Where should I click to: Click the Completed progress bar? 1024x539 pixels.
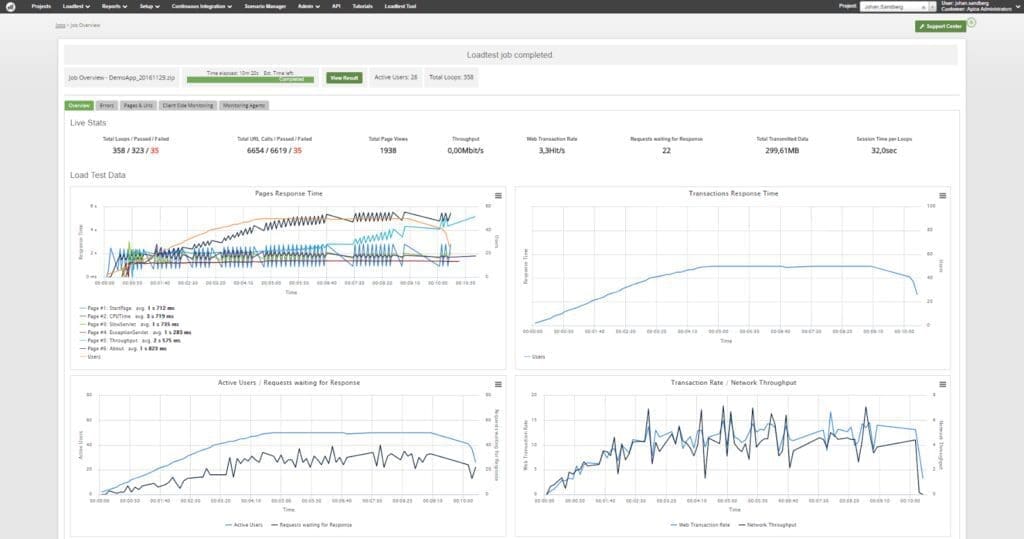264,79
